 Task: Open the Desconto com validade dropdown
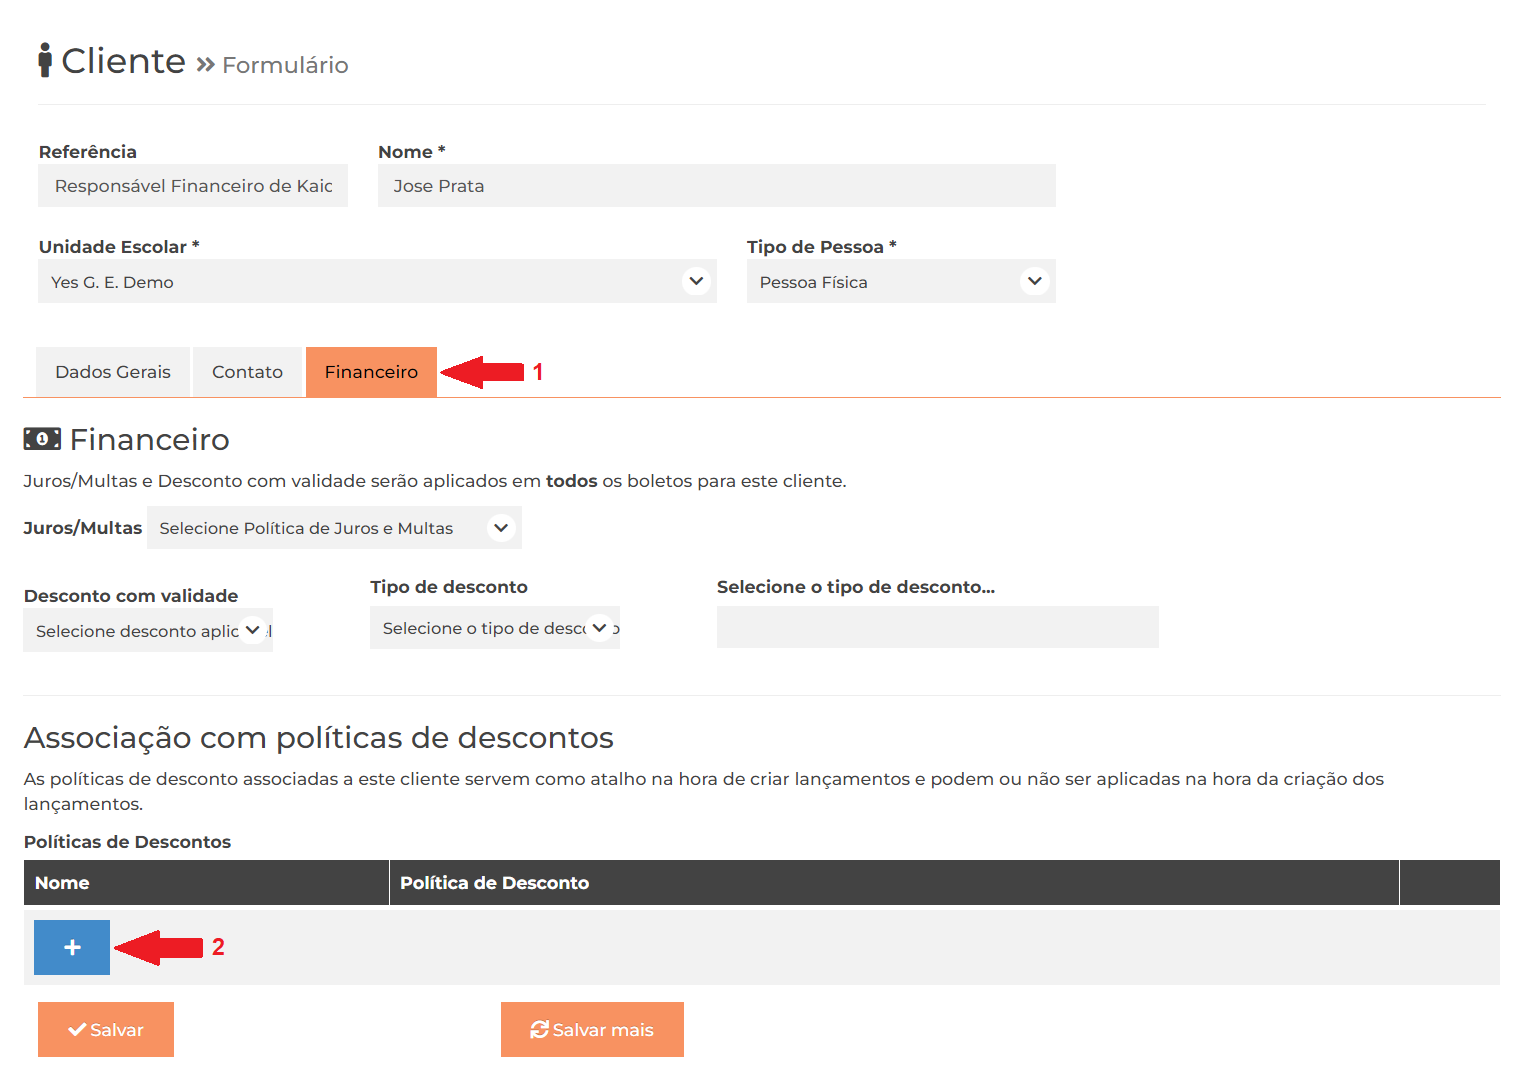[x=148, y=631]
